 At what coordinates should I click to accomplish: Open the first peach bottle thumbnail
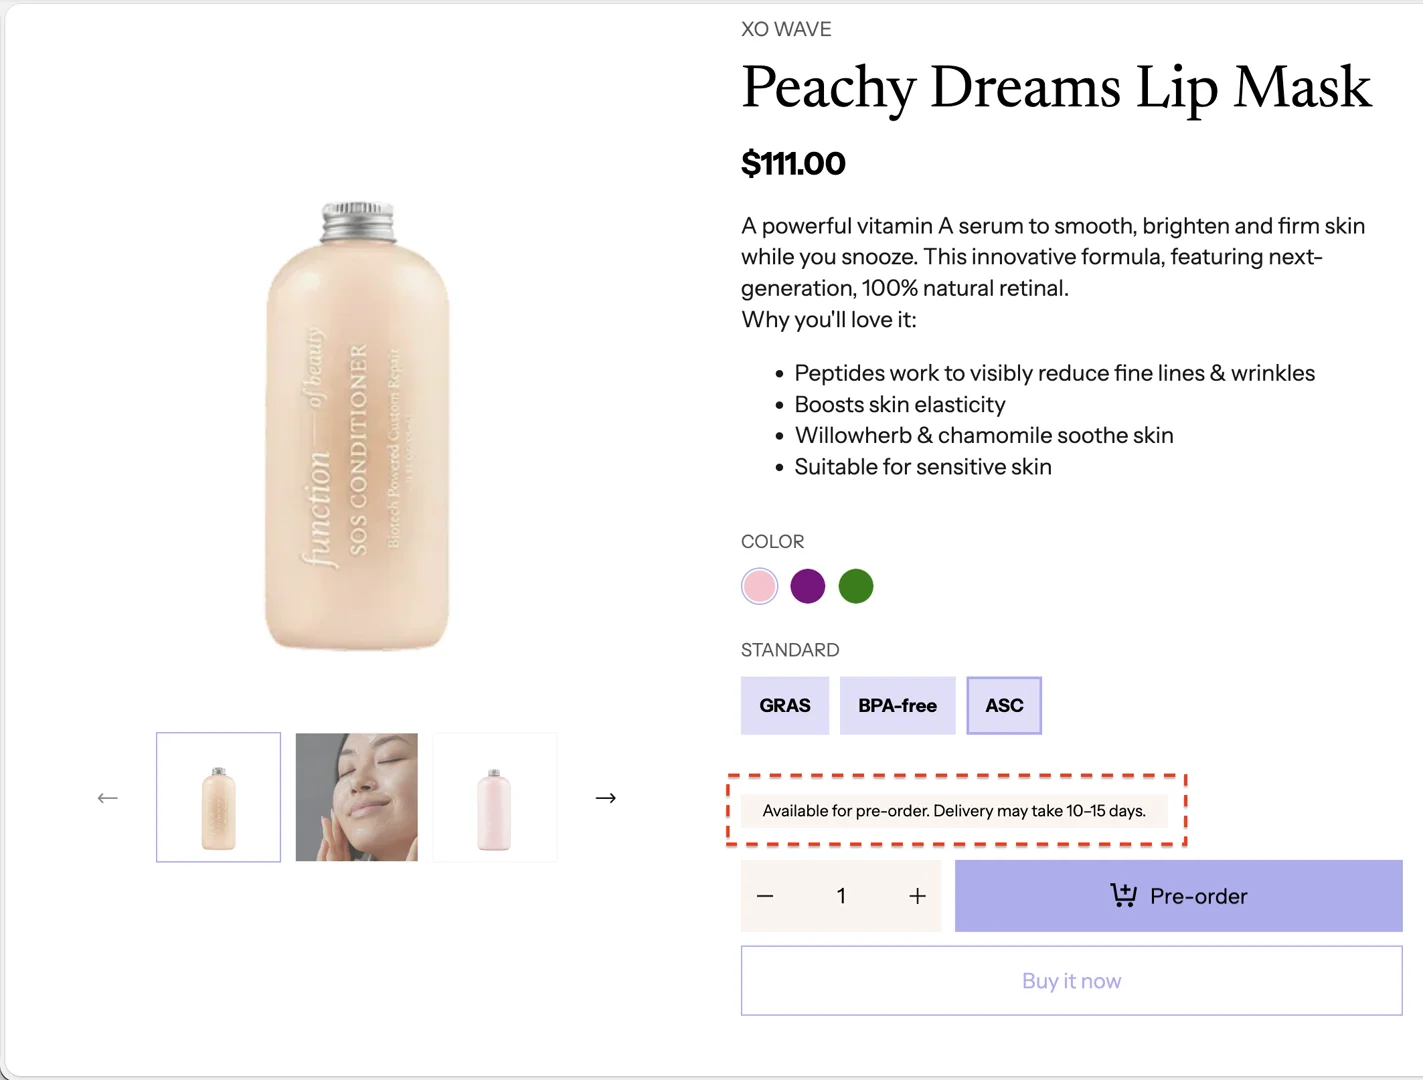(x=218, y=797)
